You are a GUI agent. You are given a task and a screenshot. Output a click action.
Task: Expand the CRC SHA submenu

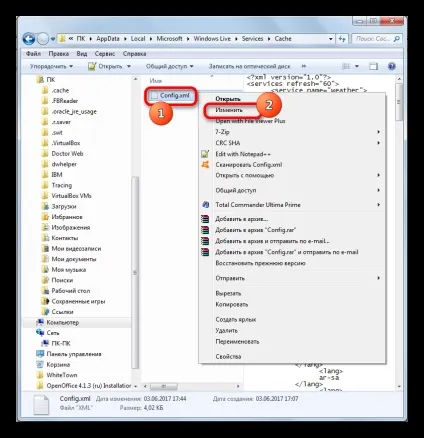pos(379,143)
